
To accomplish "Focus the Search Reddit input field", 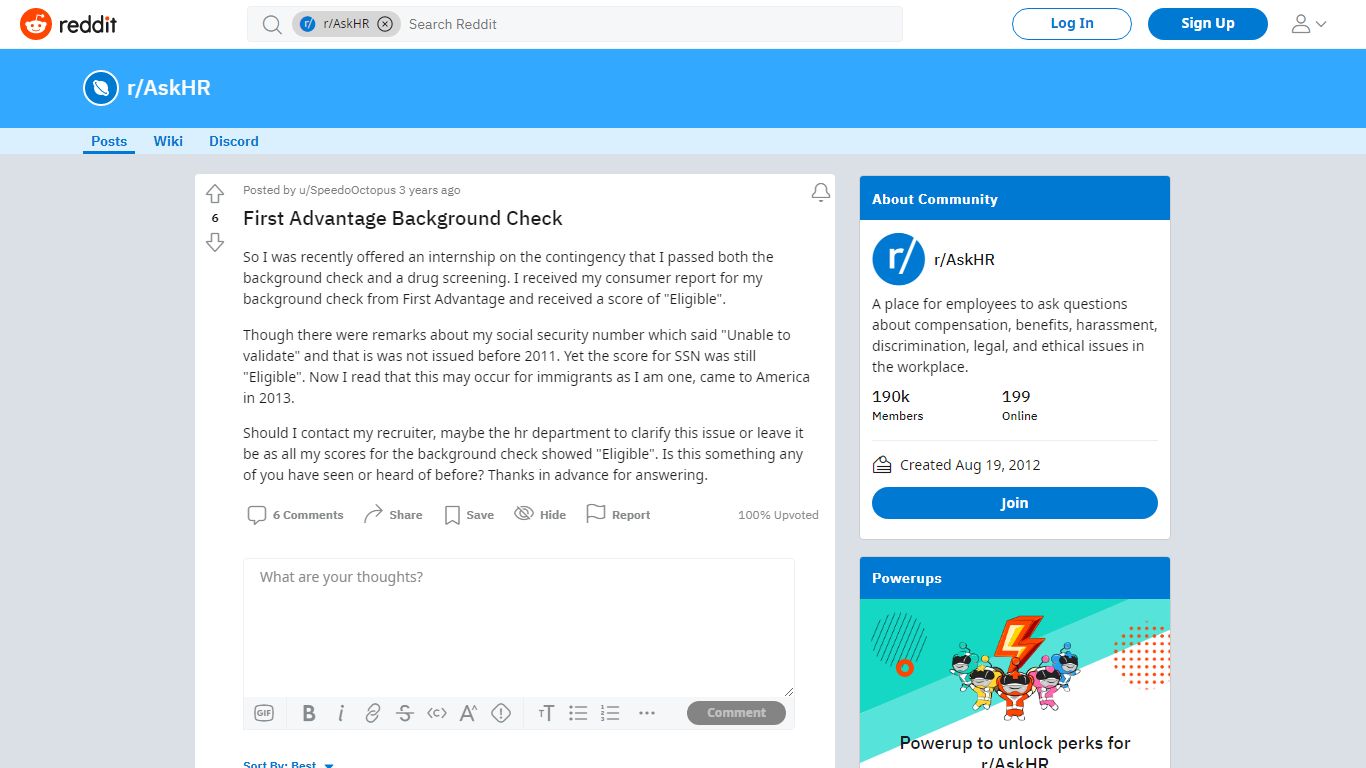I will pos(650,24).
